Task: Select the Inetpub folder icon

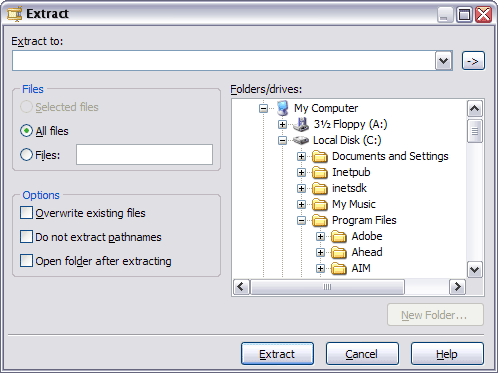Action: pos(320,172)
